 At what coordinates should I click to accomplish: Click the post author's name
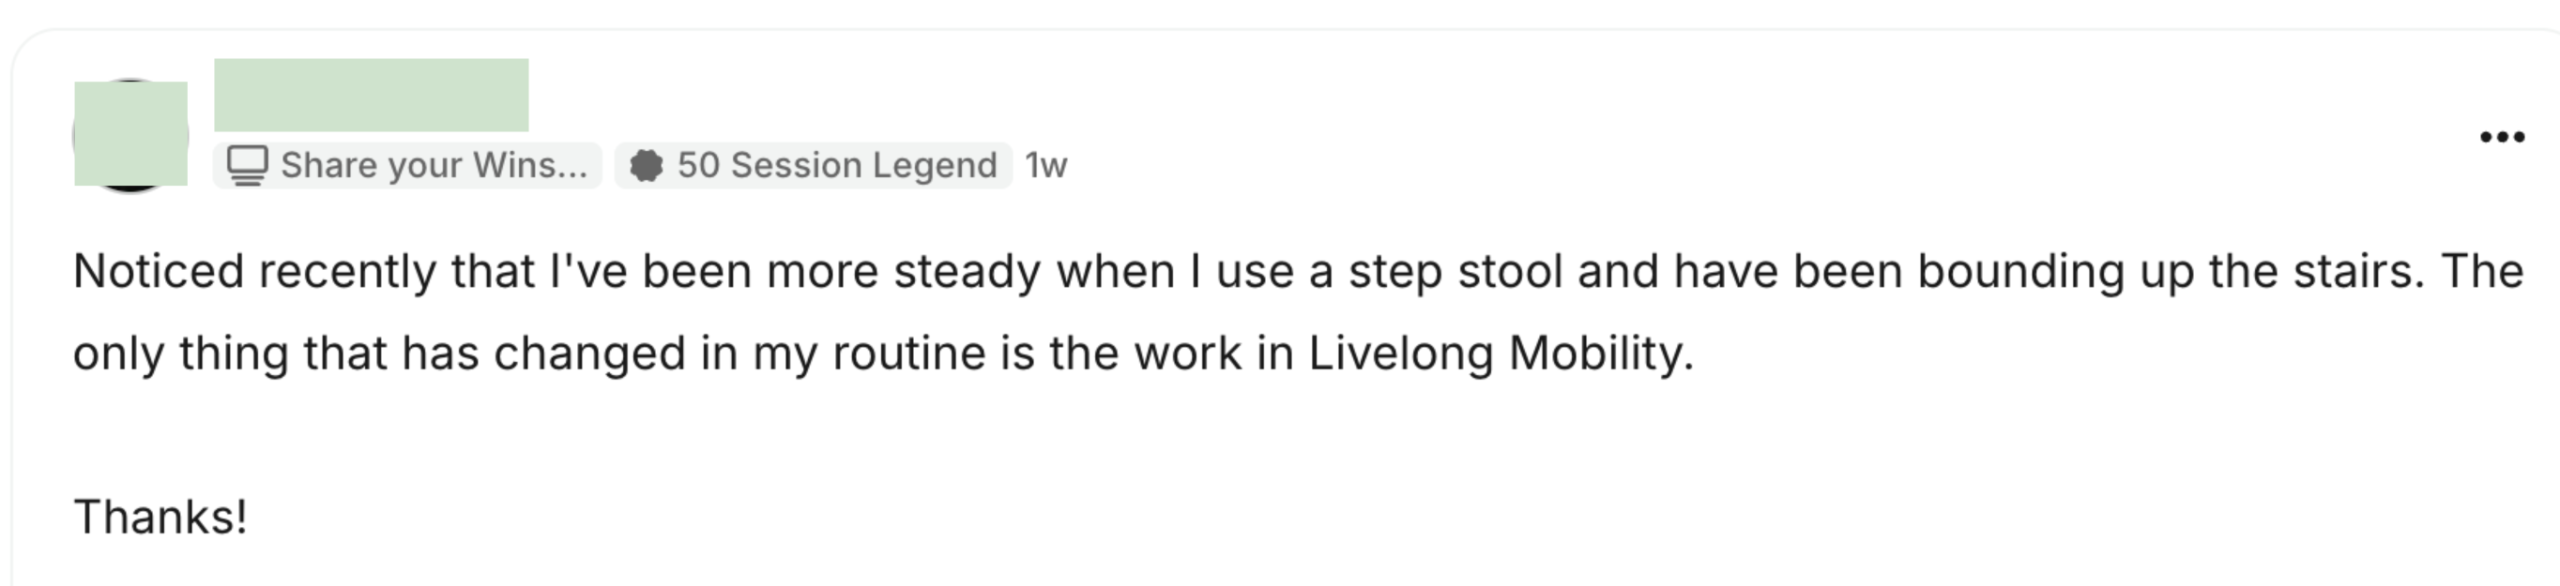point(371,95)
